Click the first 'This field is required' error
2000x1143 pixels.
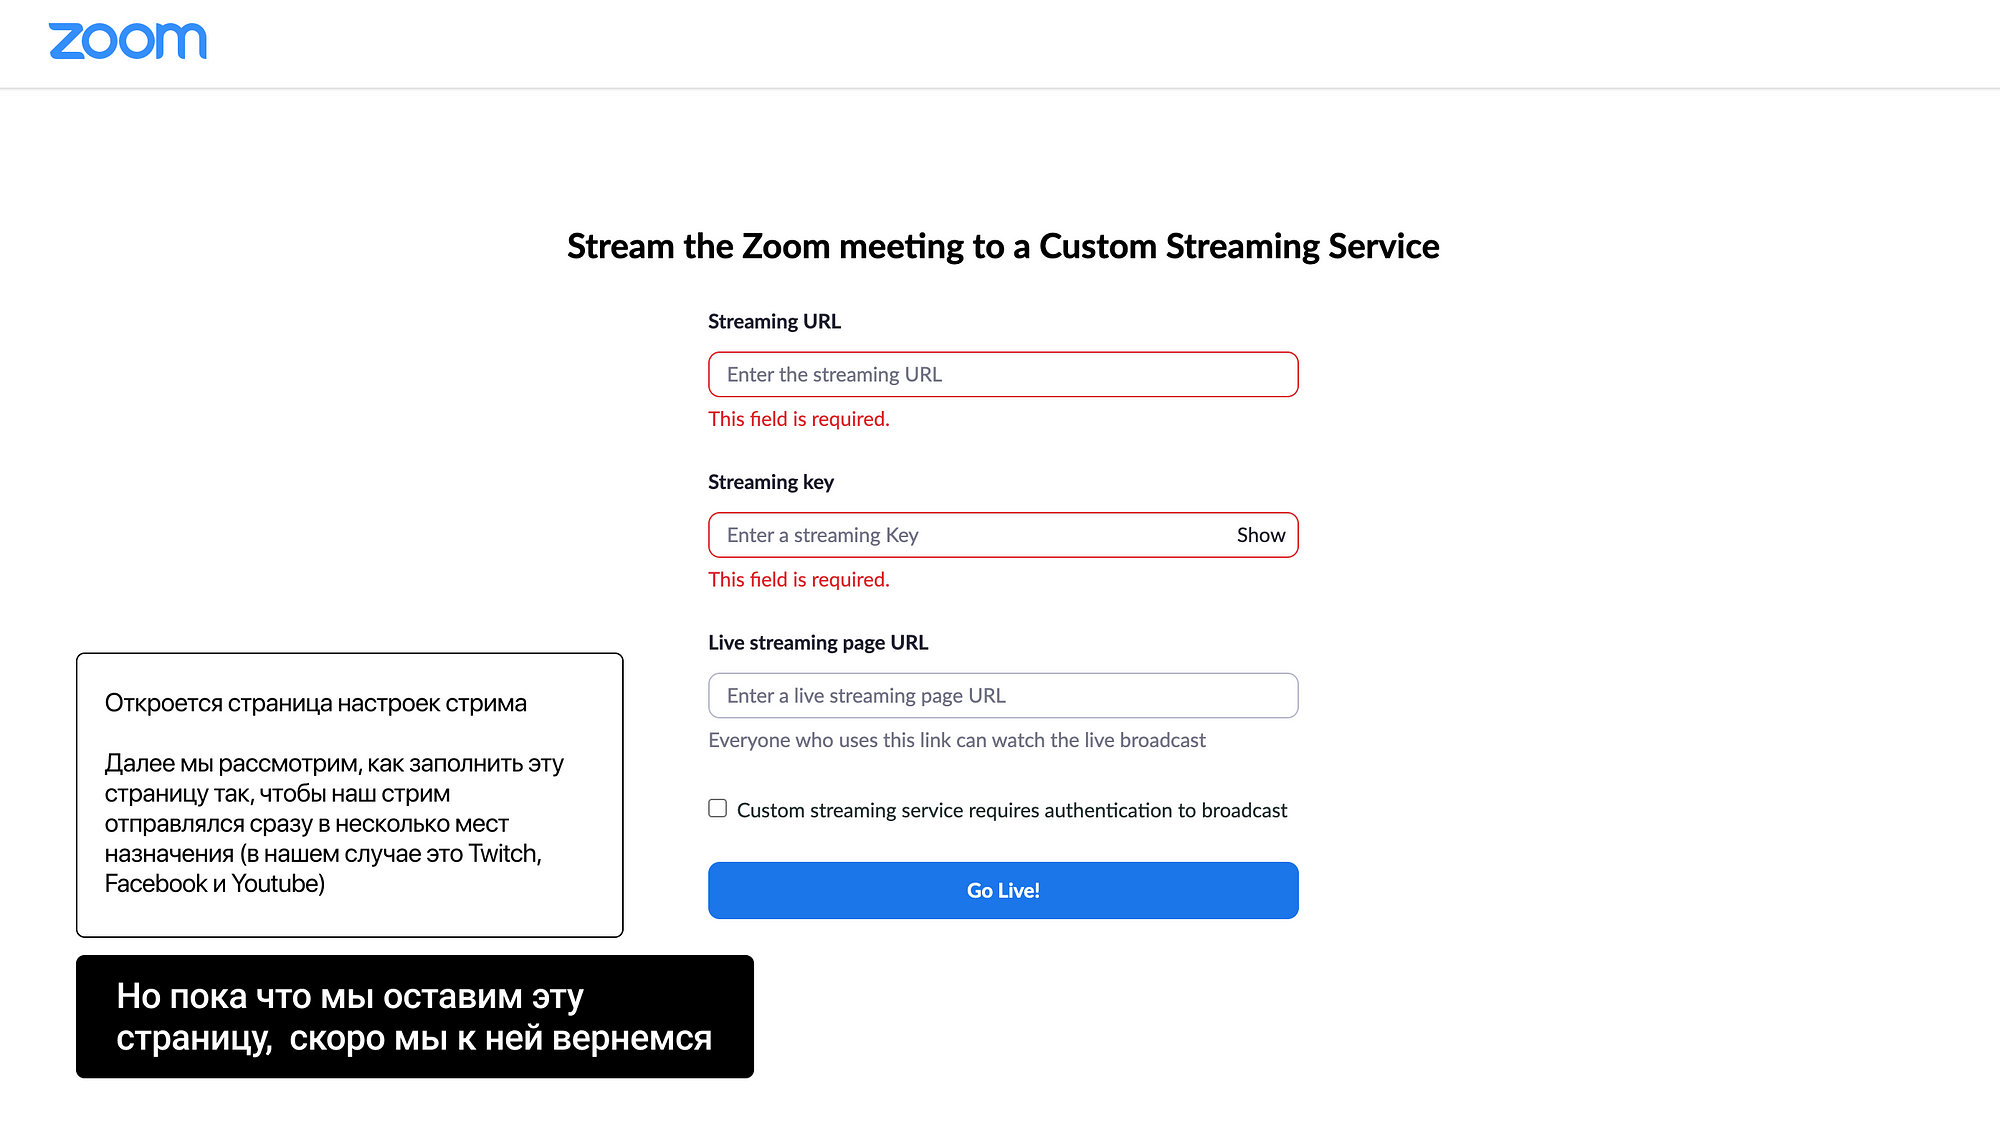(799, 419)
